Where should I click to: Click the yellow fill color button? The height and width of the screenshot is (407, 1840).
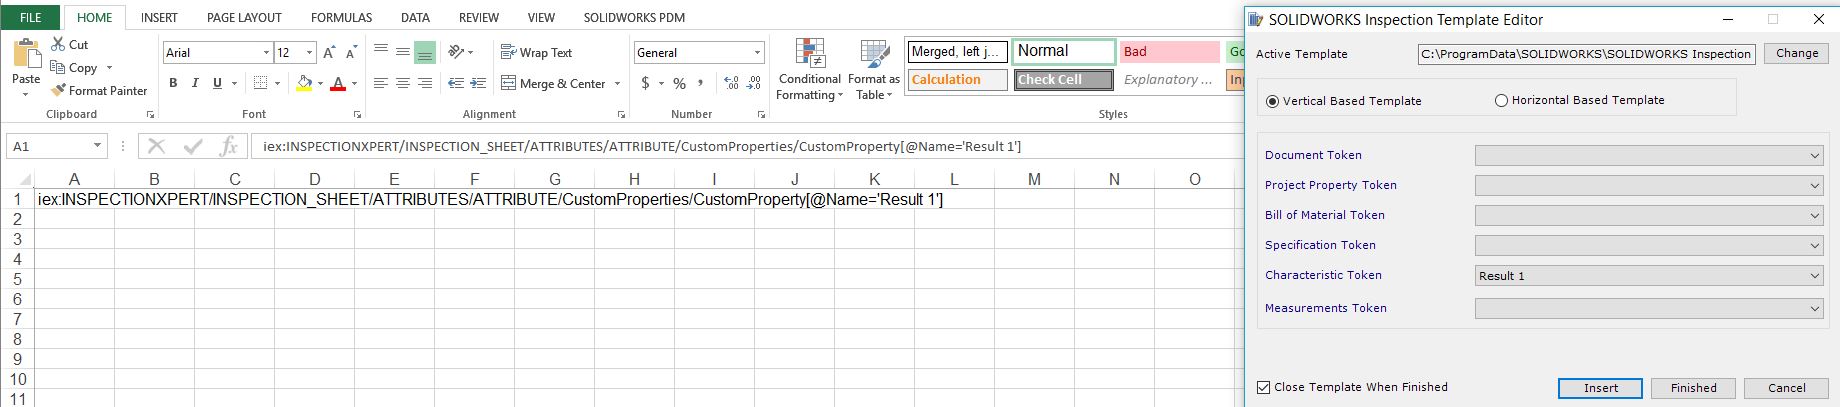click(304, 83)
